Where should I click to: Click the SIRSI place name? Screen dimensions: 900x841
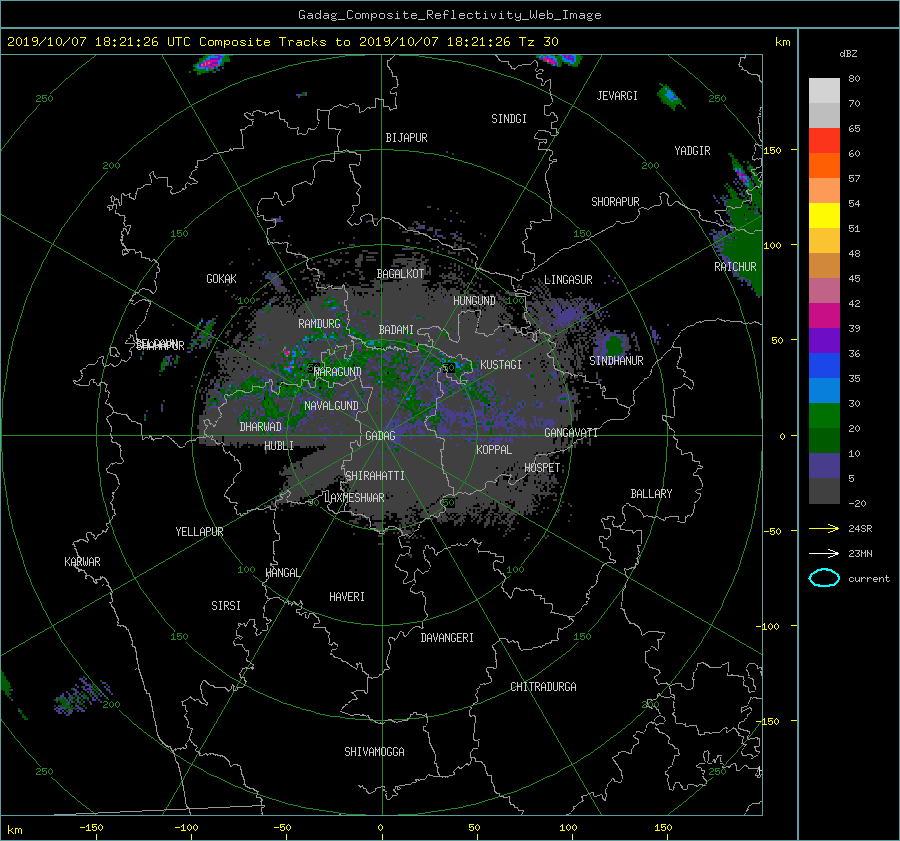tap(226, 606)
